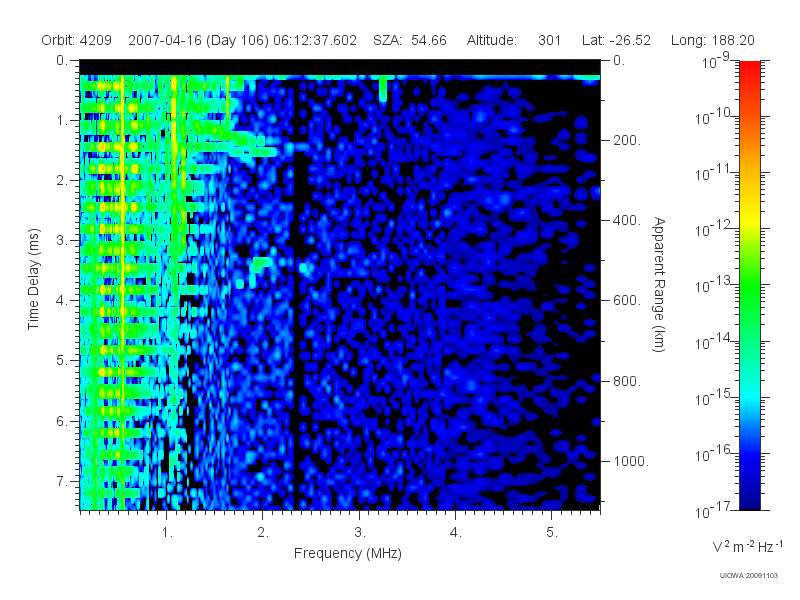Click the 10^-13 colorbar label

(x=714, y=285)
